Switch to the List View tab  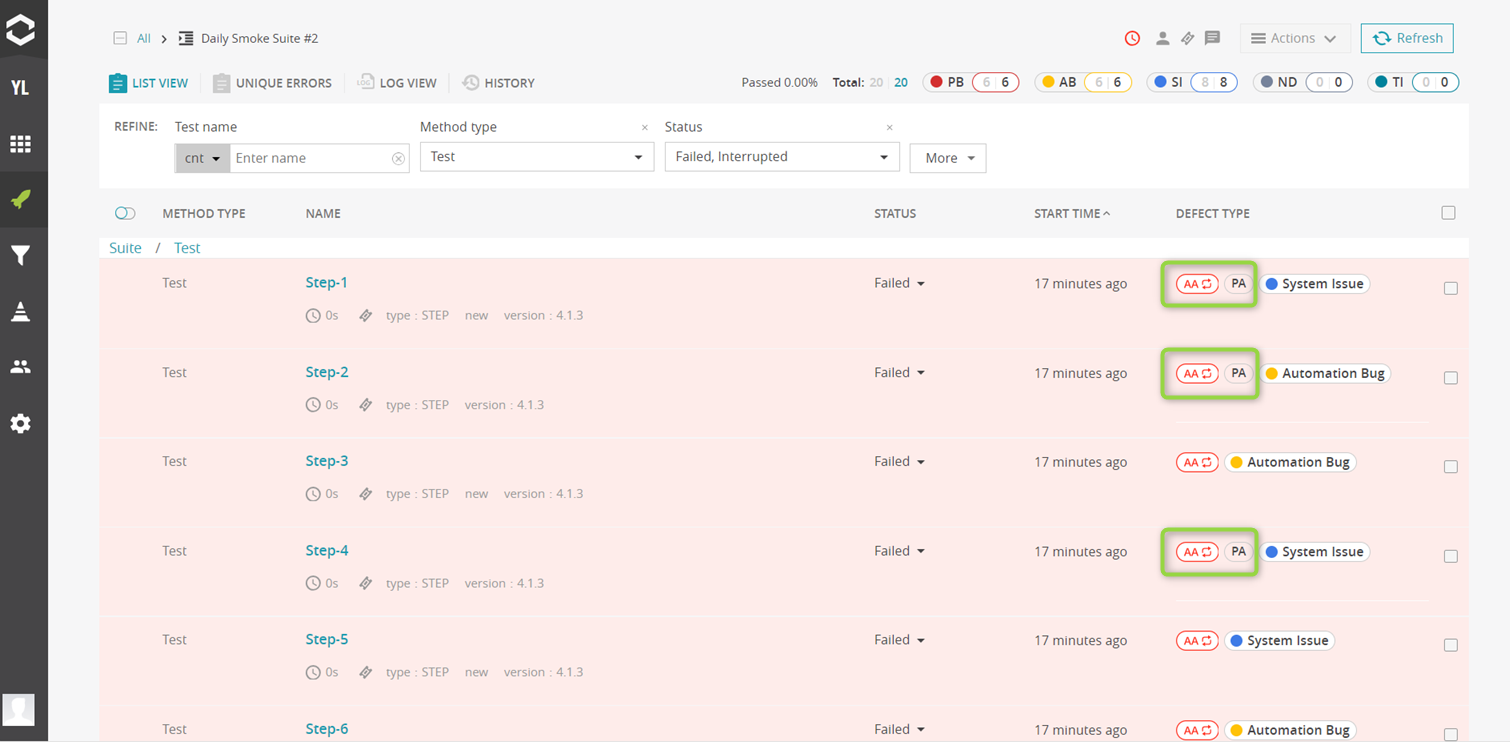point(148,83)
